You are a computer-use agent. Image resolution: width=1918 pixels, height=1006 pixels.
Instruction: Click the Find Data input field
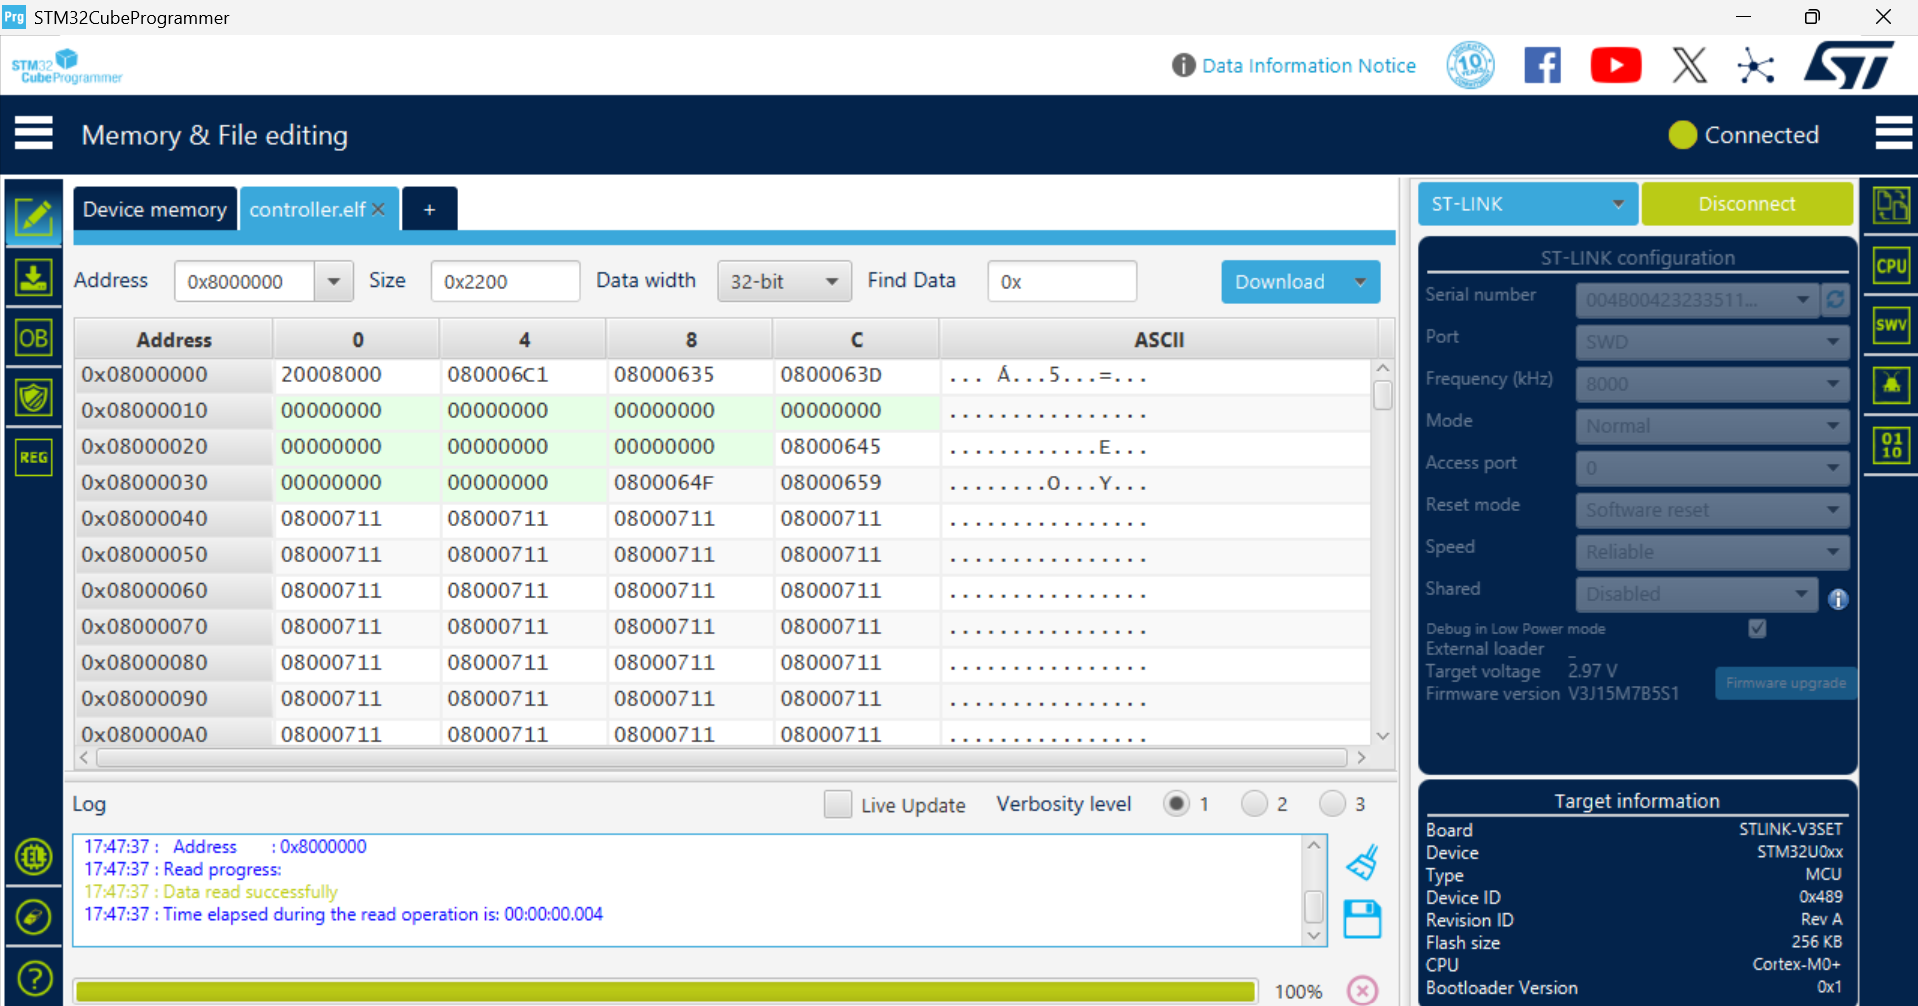click(x=1062, y=282)
